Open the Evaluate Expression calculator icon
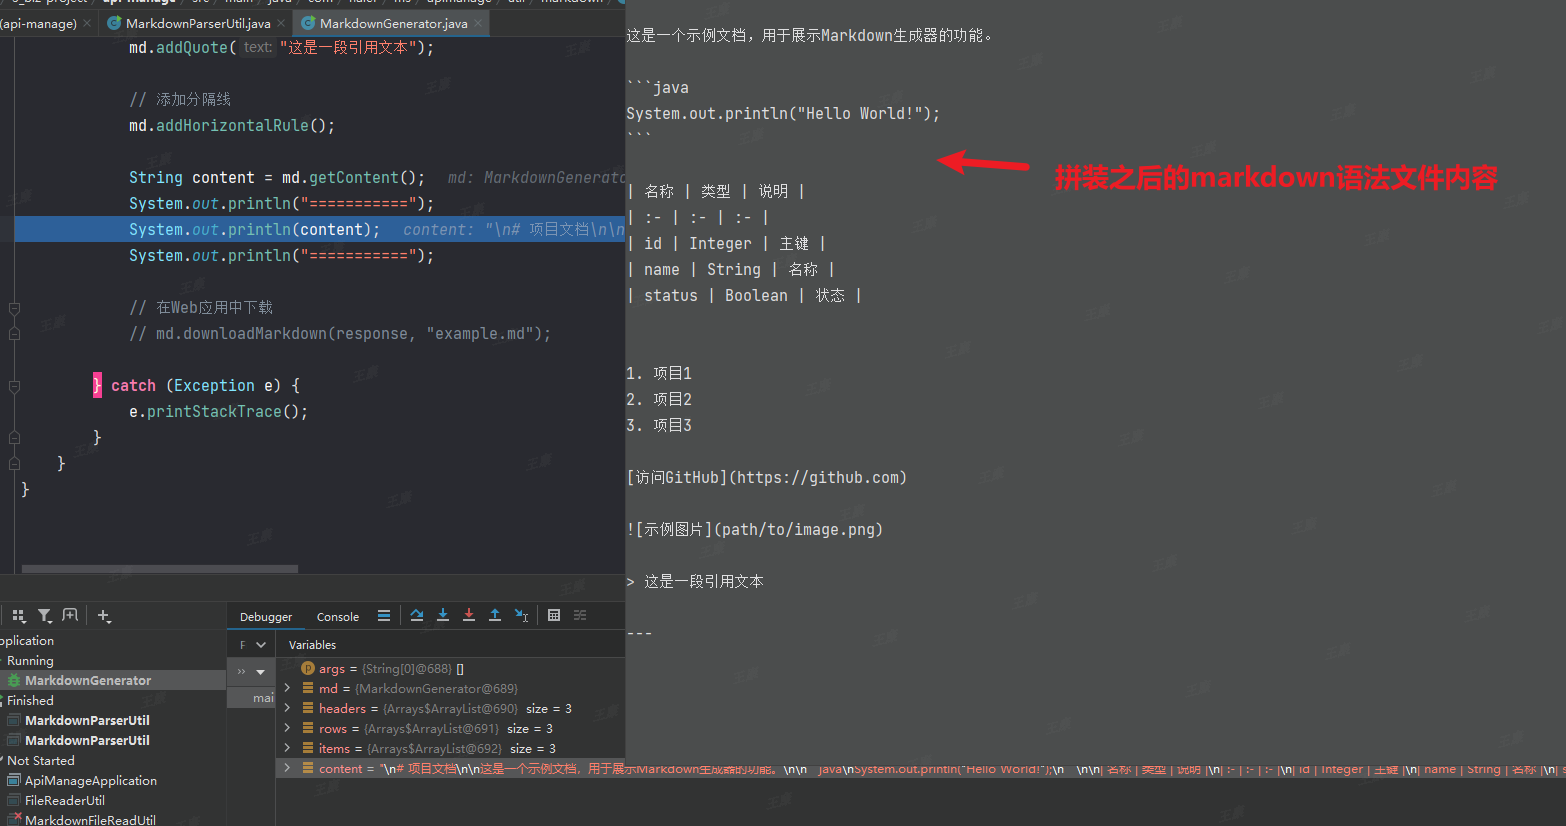 tap(554, 616)
